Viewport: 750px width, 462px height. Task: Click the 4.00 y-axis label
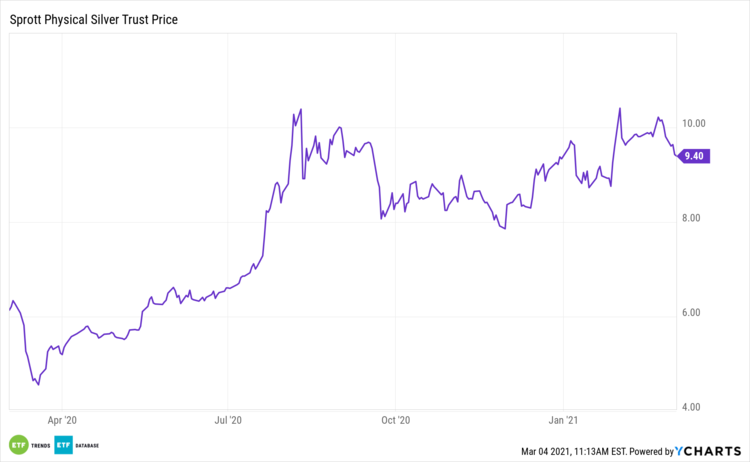click(694, 407)
